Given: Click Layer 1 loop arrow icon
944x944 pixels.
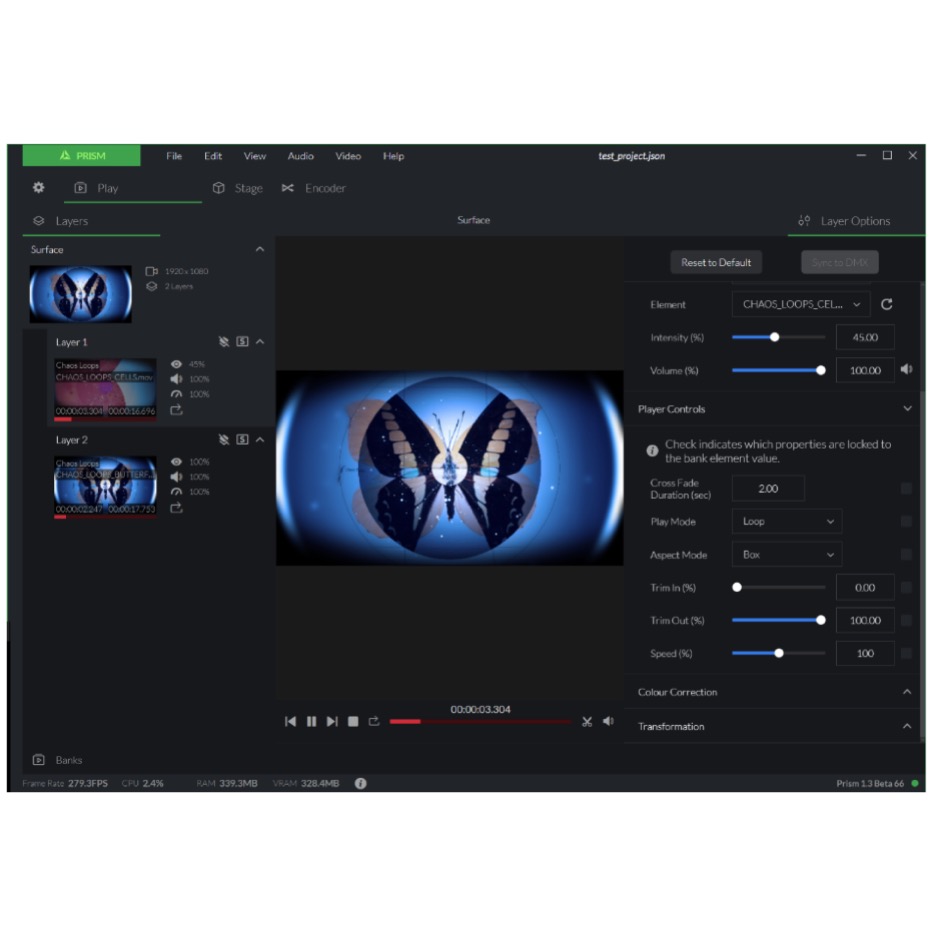Looking at the screenshot, I should (176, 411).
